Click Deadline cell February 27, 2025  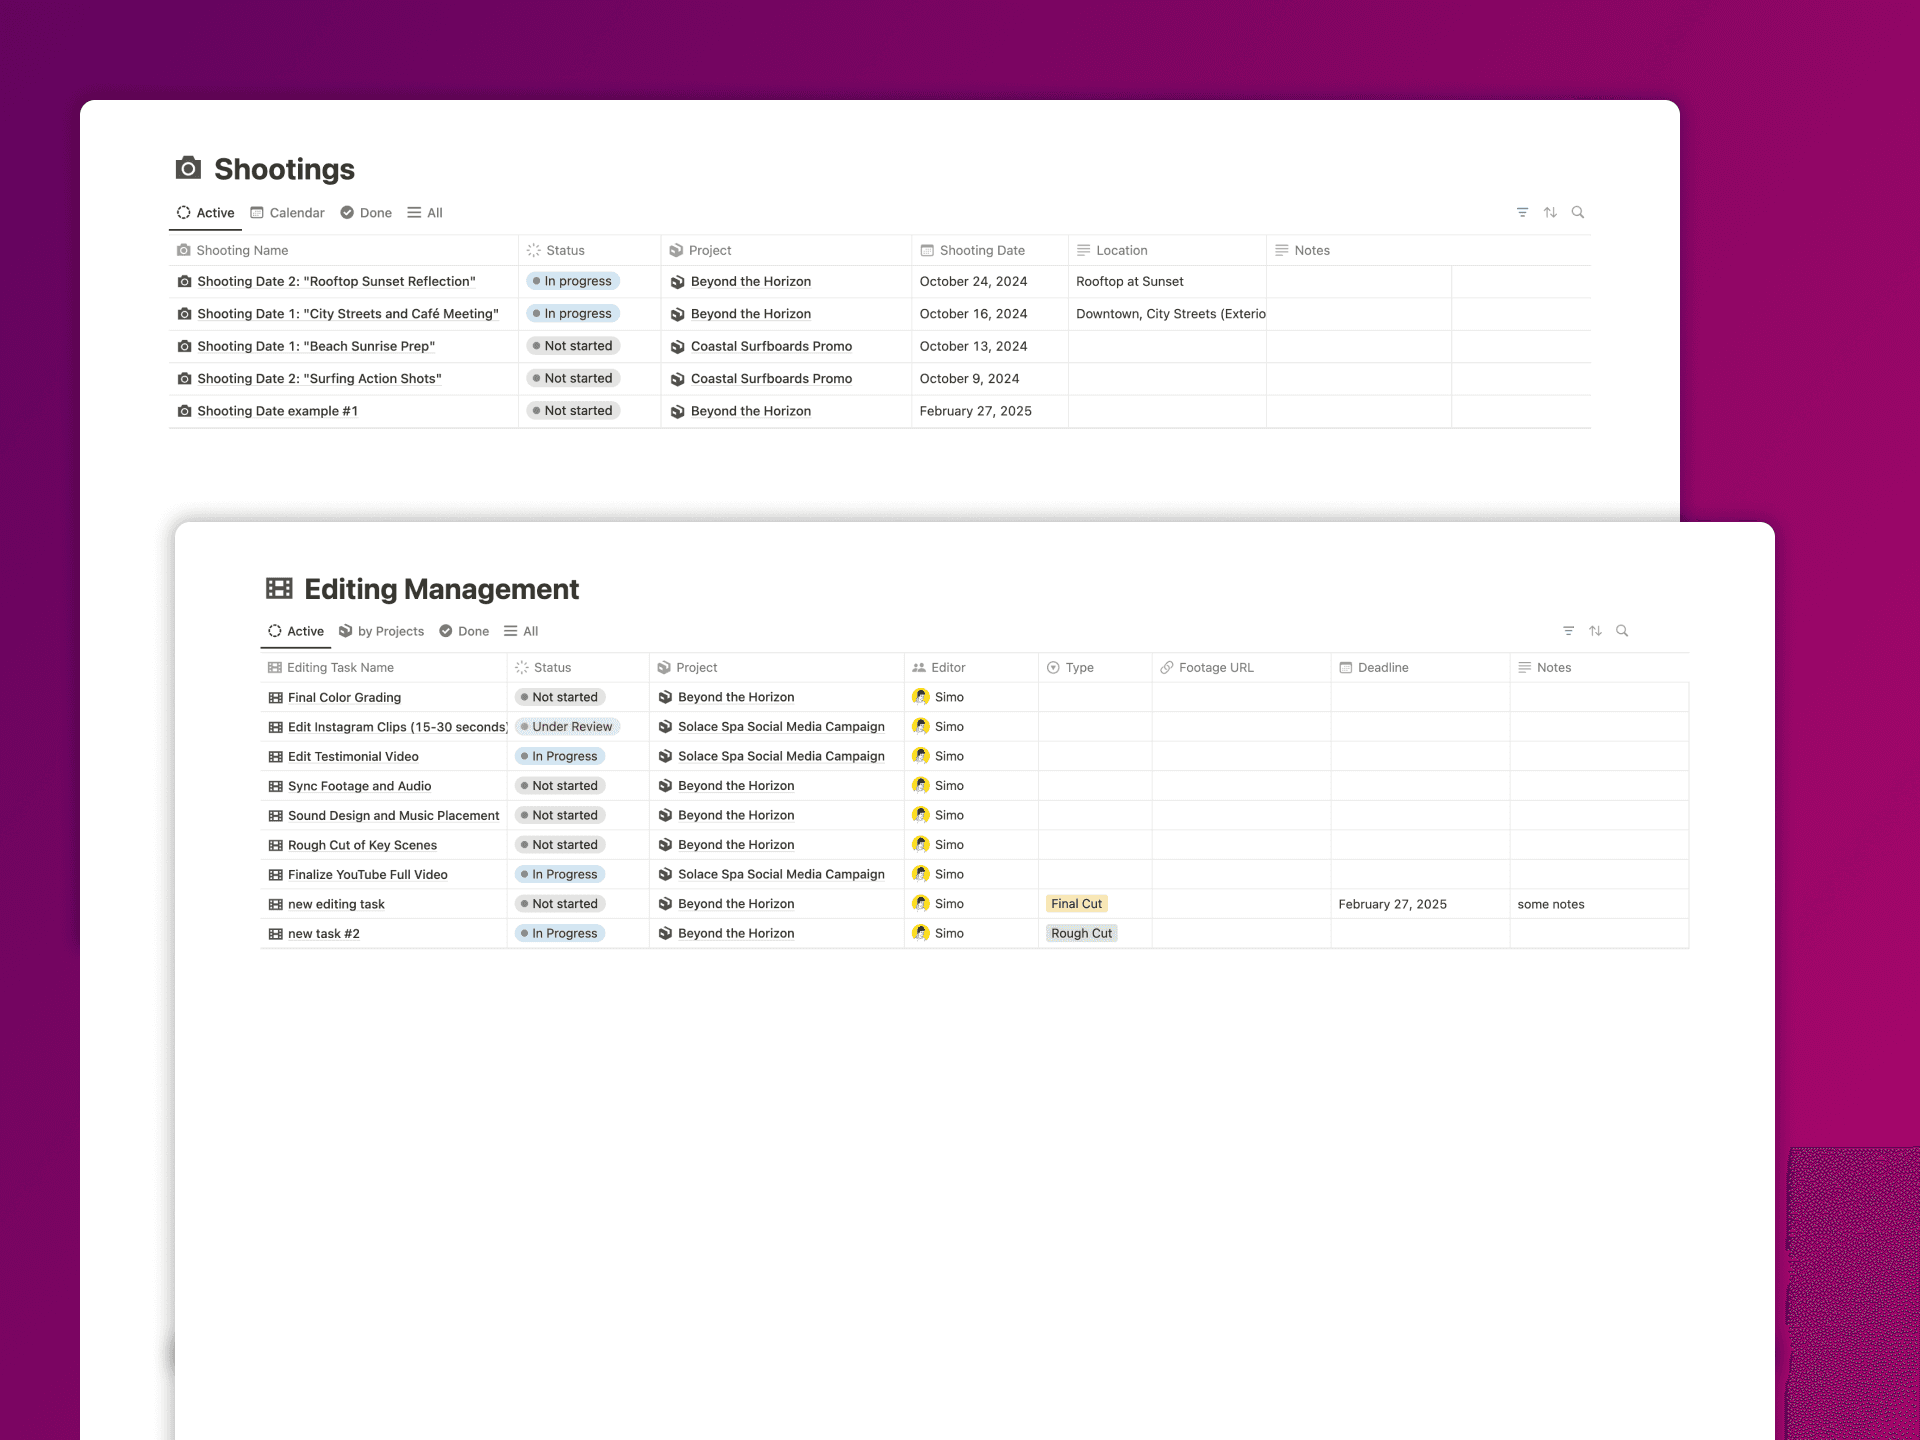point(1392,904)
